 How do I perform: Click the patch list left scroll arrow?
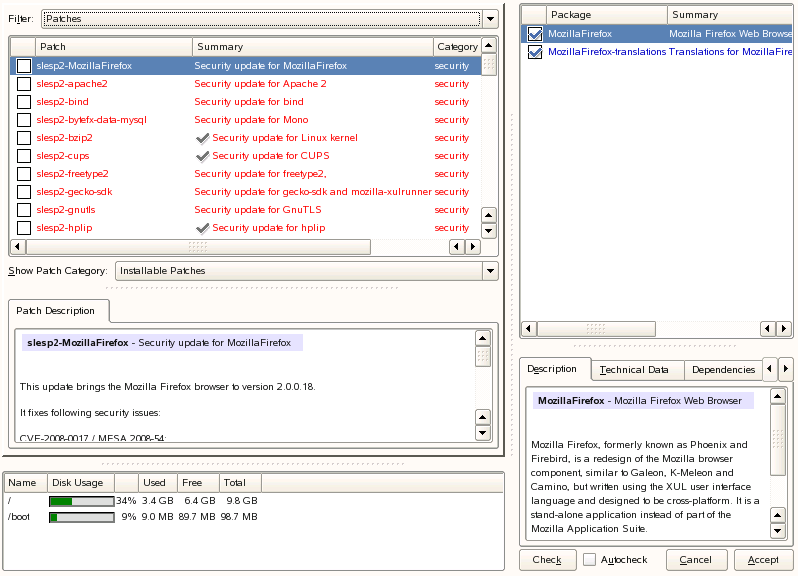(x=18, y=247)
